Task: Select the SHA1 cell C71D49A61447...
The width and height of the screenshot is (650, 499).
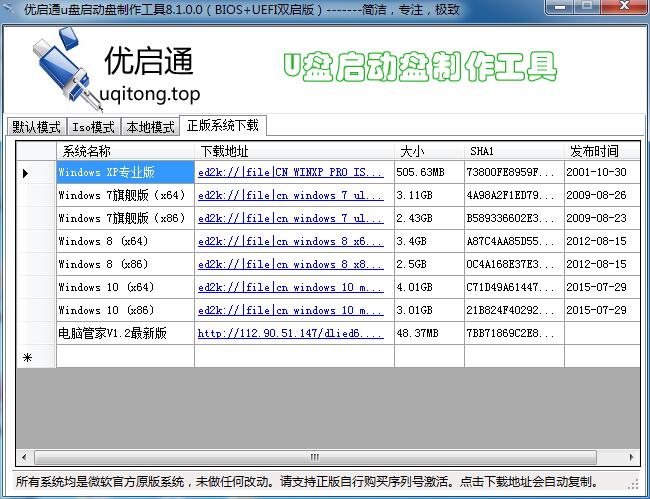Action: click(x=514, y=287)
